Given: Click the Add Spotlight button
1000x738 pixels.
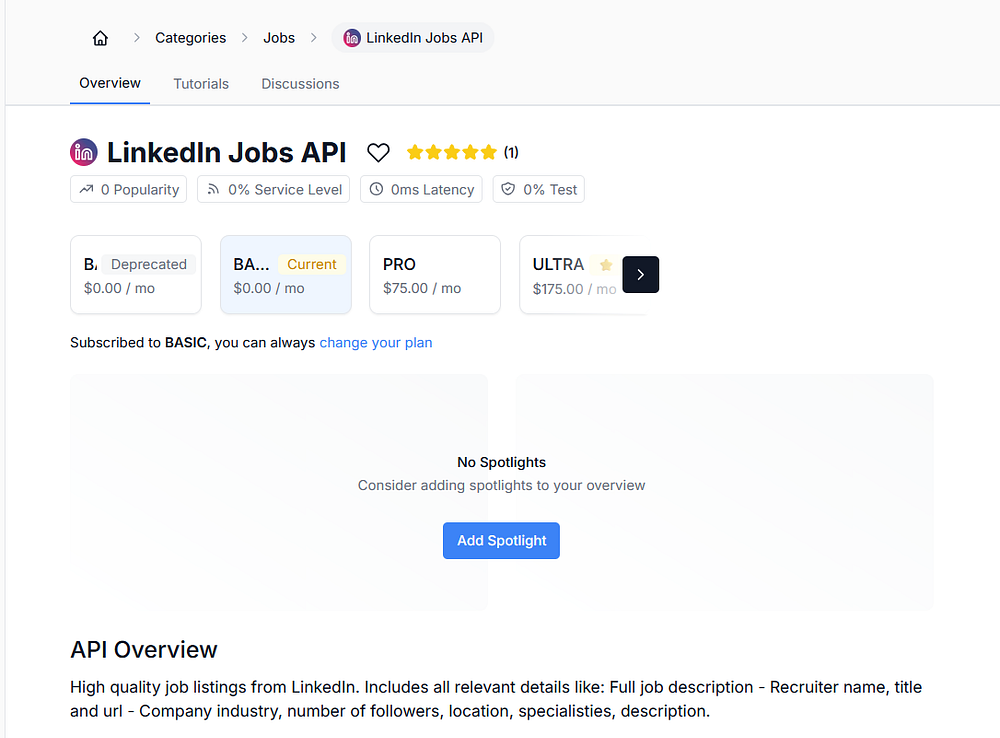Looking at the screenshot, I should click(x=501, y=541).
